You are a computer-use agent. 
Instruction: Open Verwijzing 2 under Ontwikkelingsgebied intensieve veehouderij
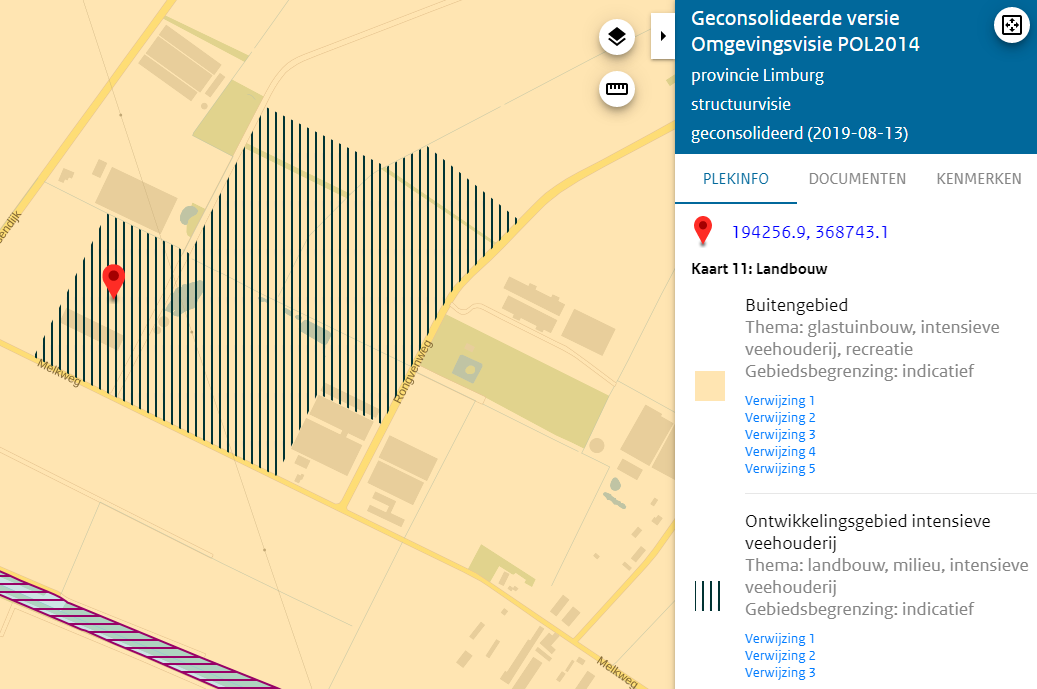pos(780,655)
